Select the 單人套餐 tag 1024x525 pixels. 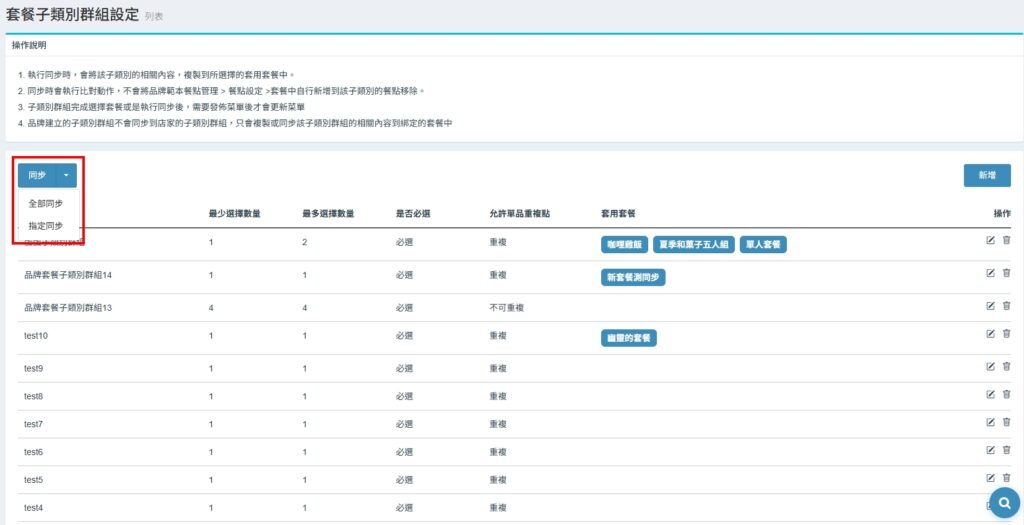tap(763, 244)
